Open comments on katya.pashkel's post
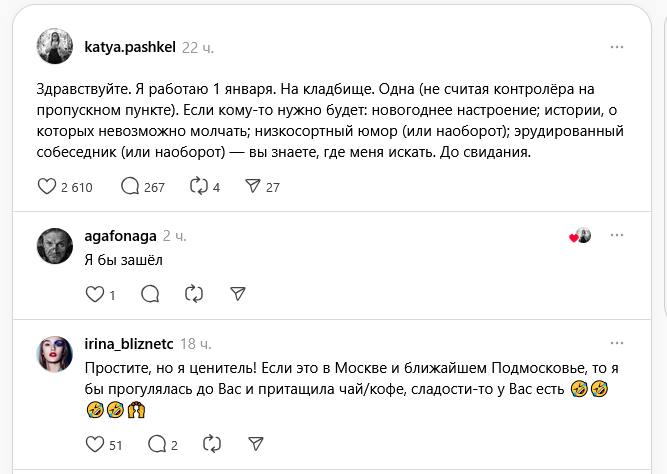667x474 pixels. pos(130,187)
